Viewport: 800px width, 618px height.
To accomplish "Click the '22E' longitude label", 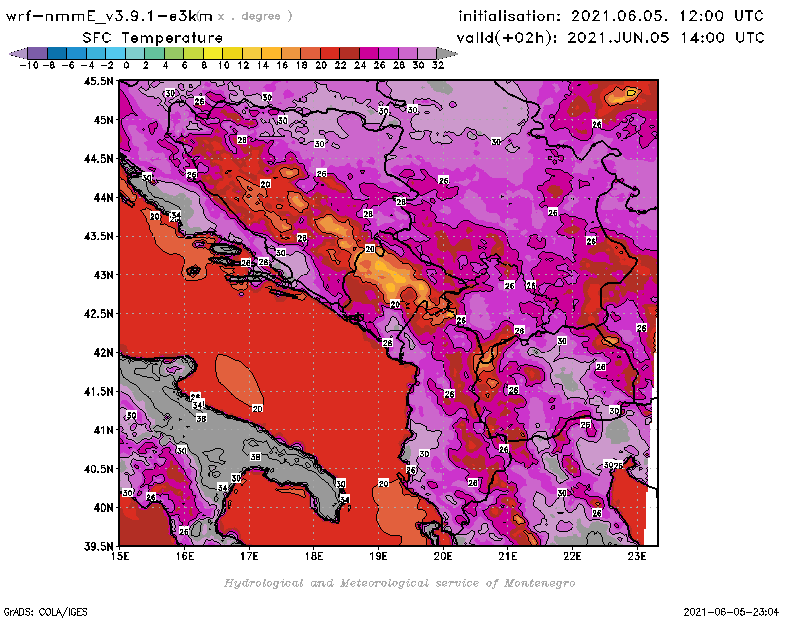I will click(572, 556).
